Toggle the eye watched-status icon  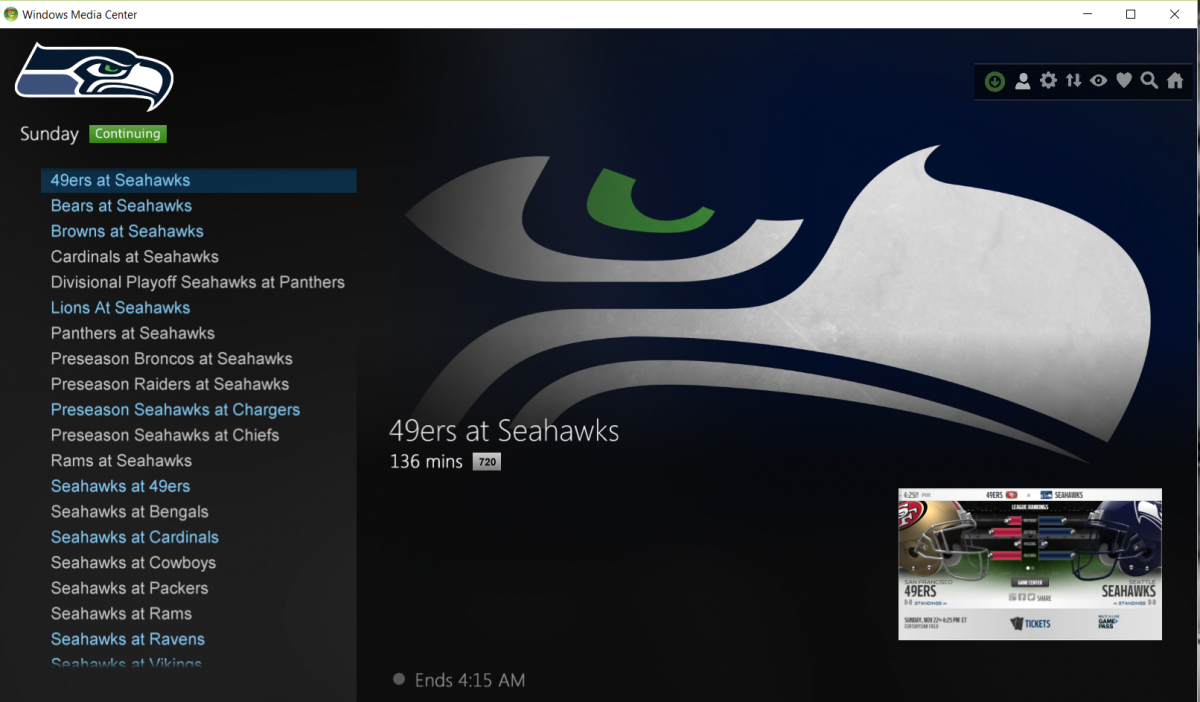(1098, 81)
